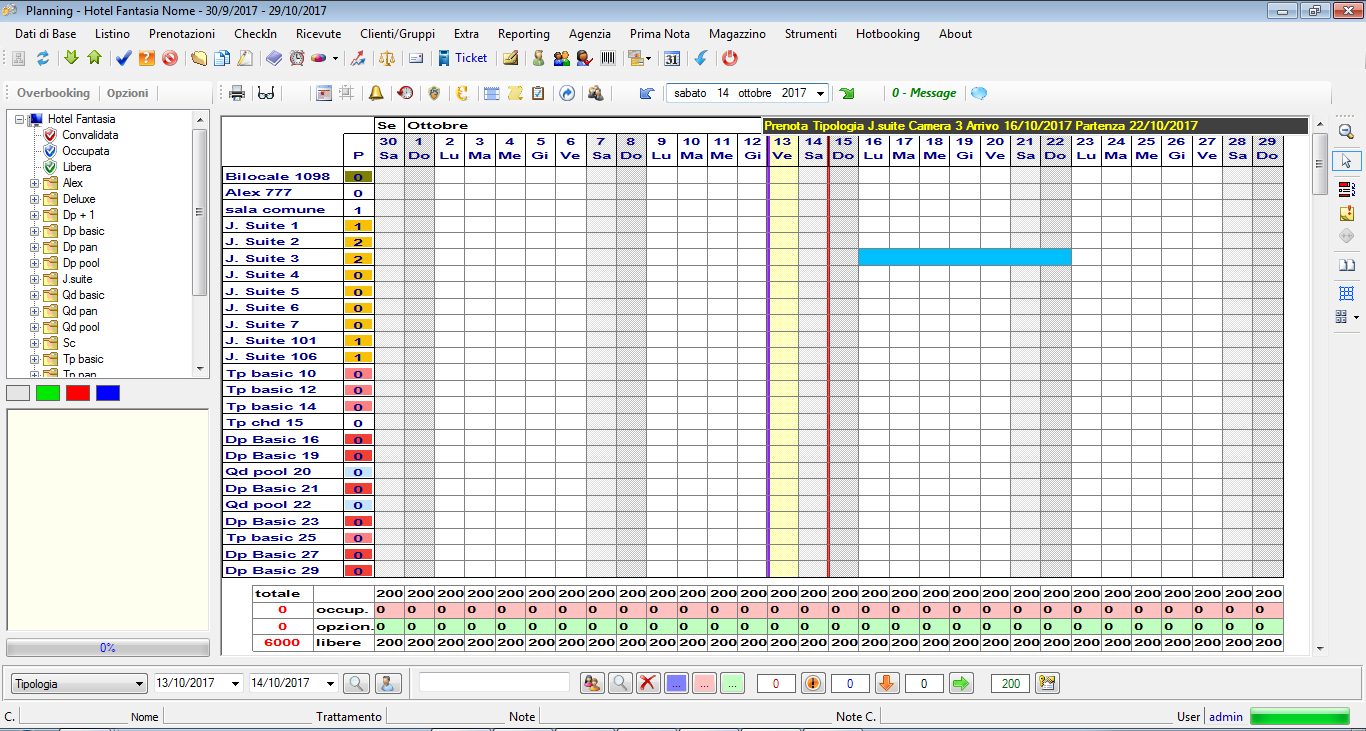Image resolution: width=1366 pixels, height=731 pixels.
Task: Expand the Qd pool folder in tree
Action: [x=35, y=327]
